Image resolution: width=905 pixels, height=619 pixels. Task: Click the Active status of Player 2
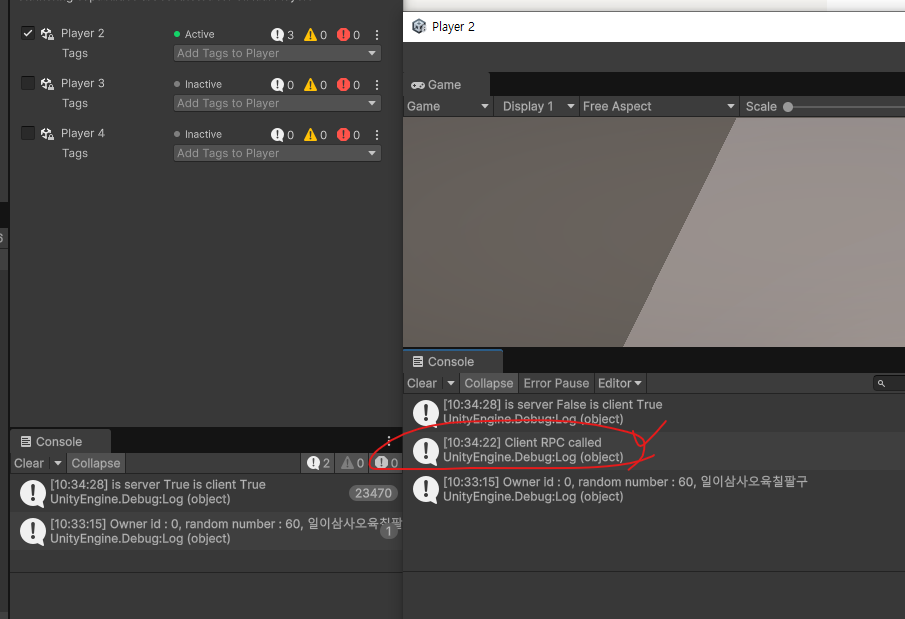pyautogui.click(x=194, y=35)
